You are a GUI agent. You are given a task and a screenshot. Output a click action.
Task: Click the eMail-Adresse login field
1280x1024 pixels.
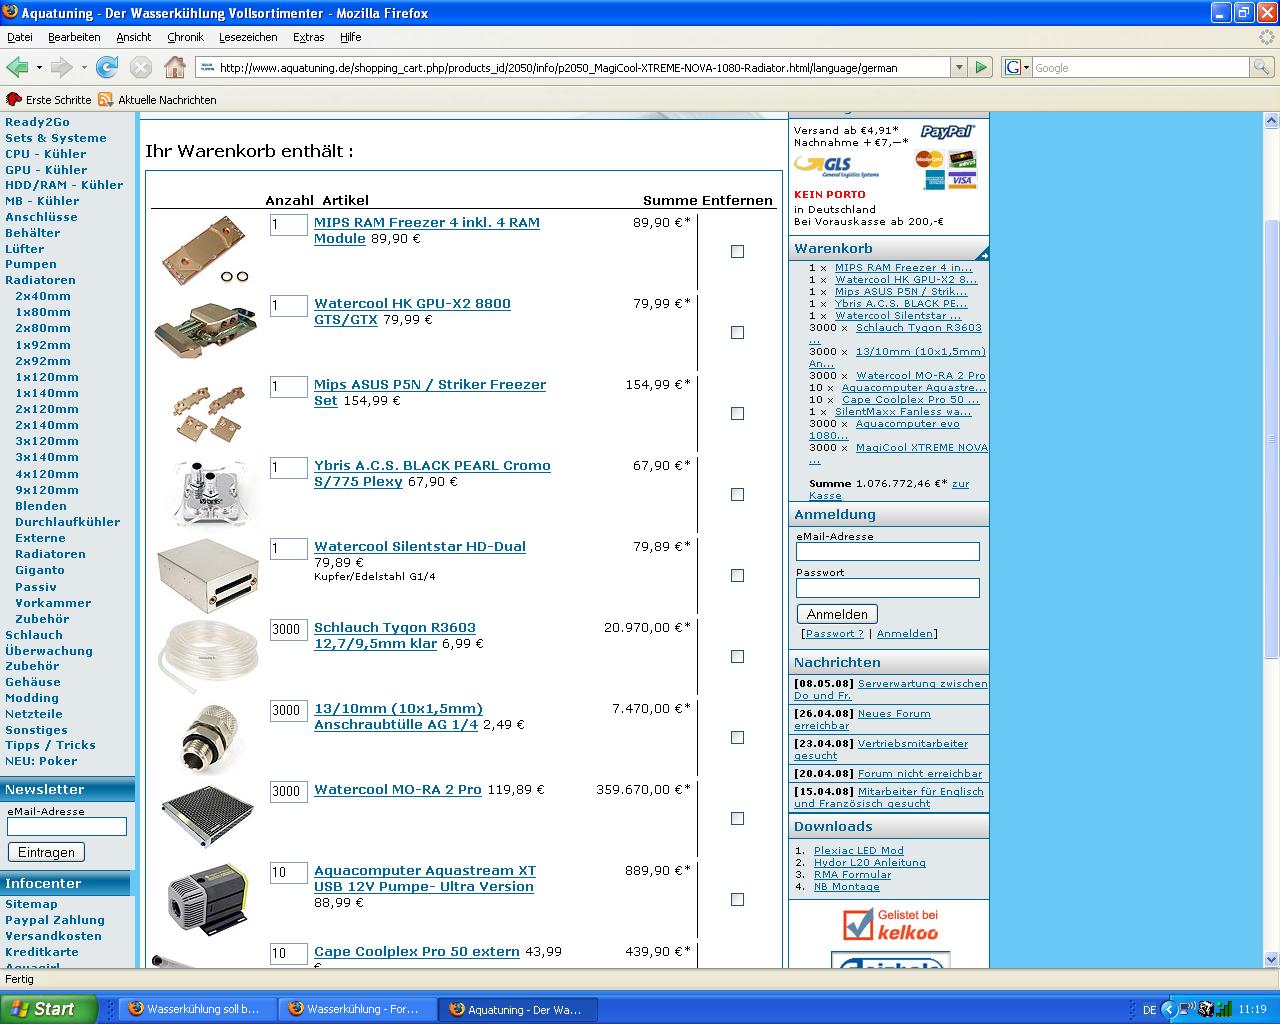(x=888, y=552)
